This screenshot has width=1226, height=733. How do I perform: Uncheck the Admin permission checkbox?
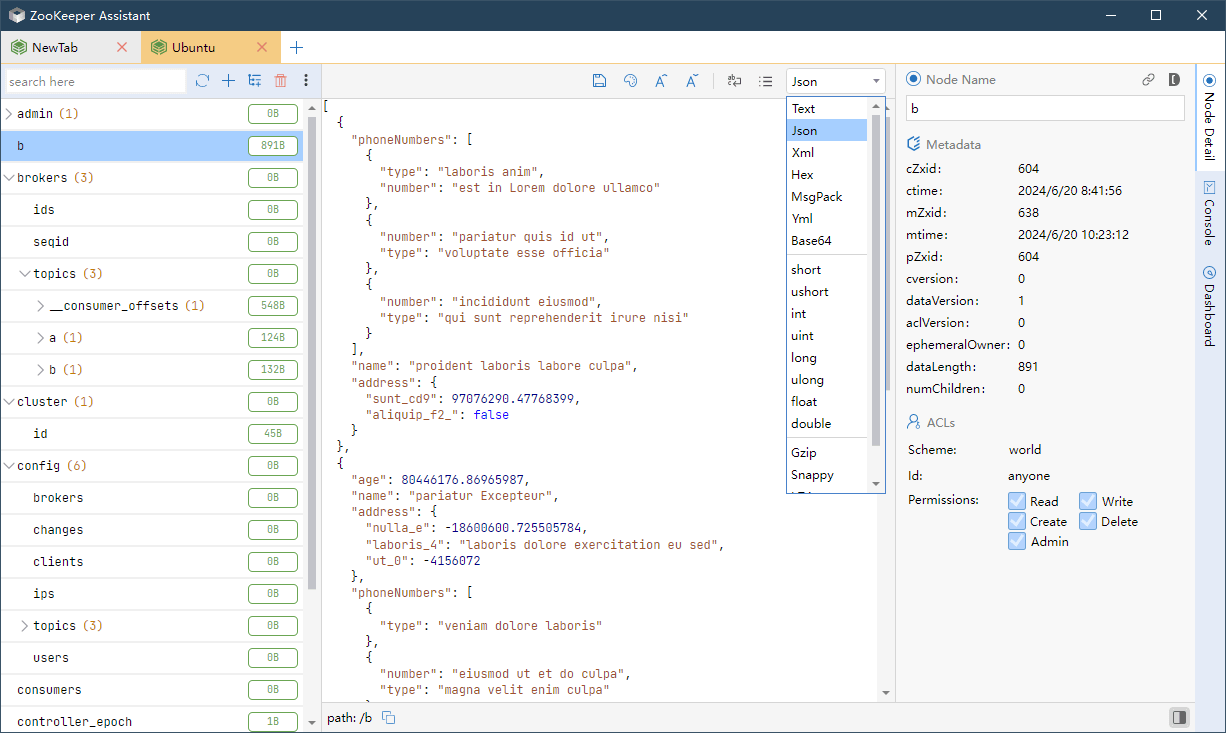[x=1017, y=541]
